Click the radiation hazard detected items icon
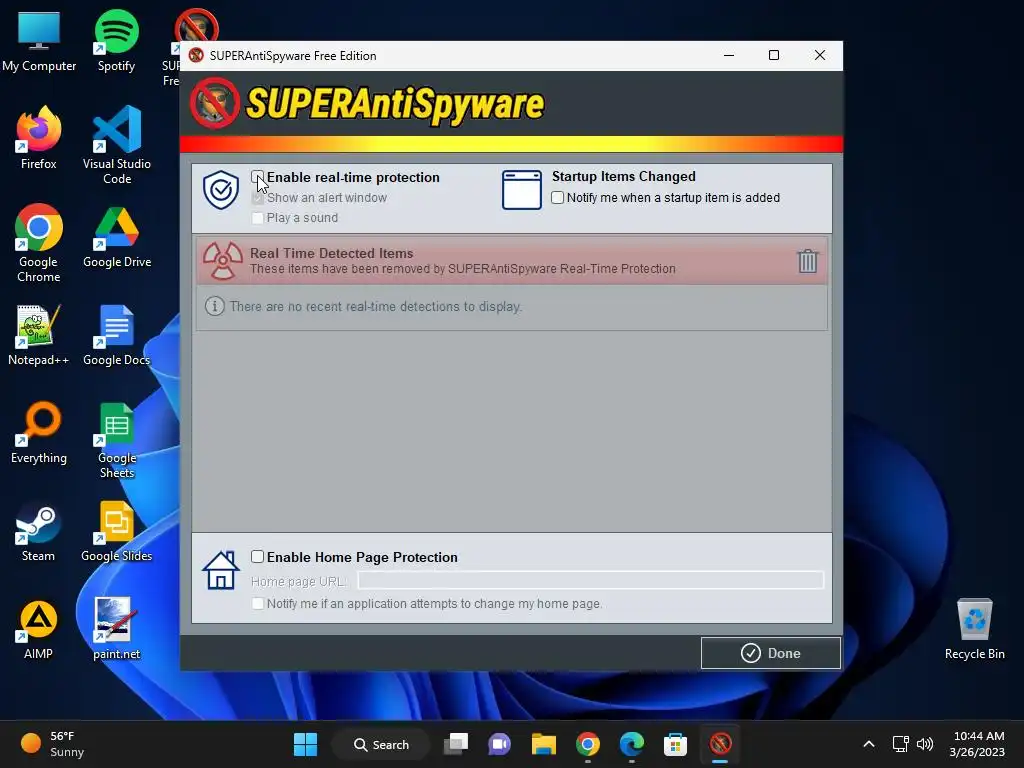 tap(223, 261)
